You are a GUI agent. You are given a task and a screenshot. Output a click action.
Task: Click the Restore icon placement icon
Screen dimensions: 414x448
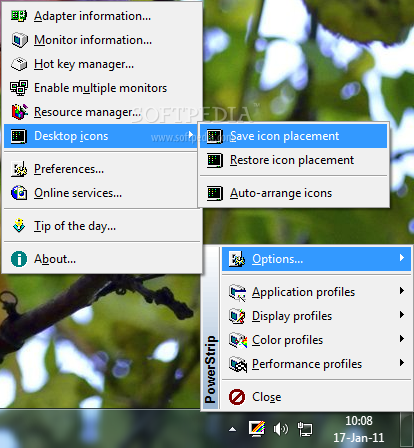pyautogui.click(x=215, y=160)
